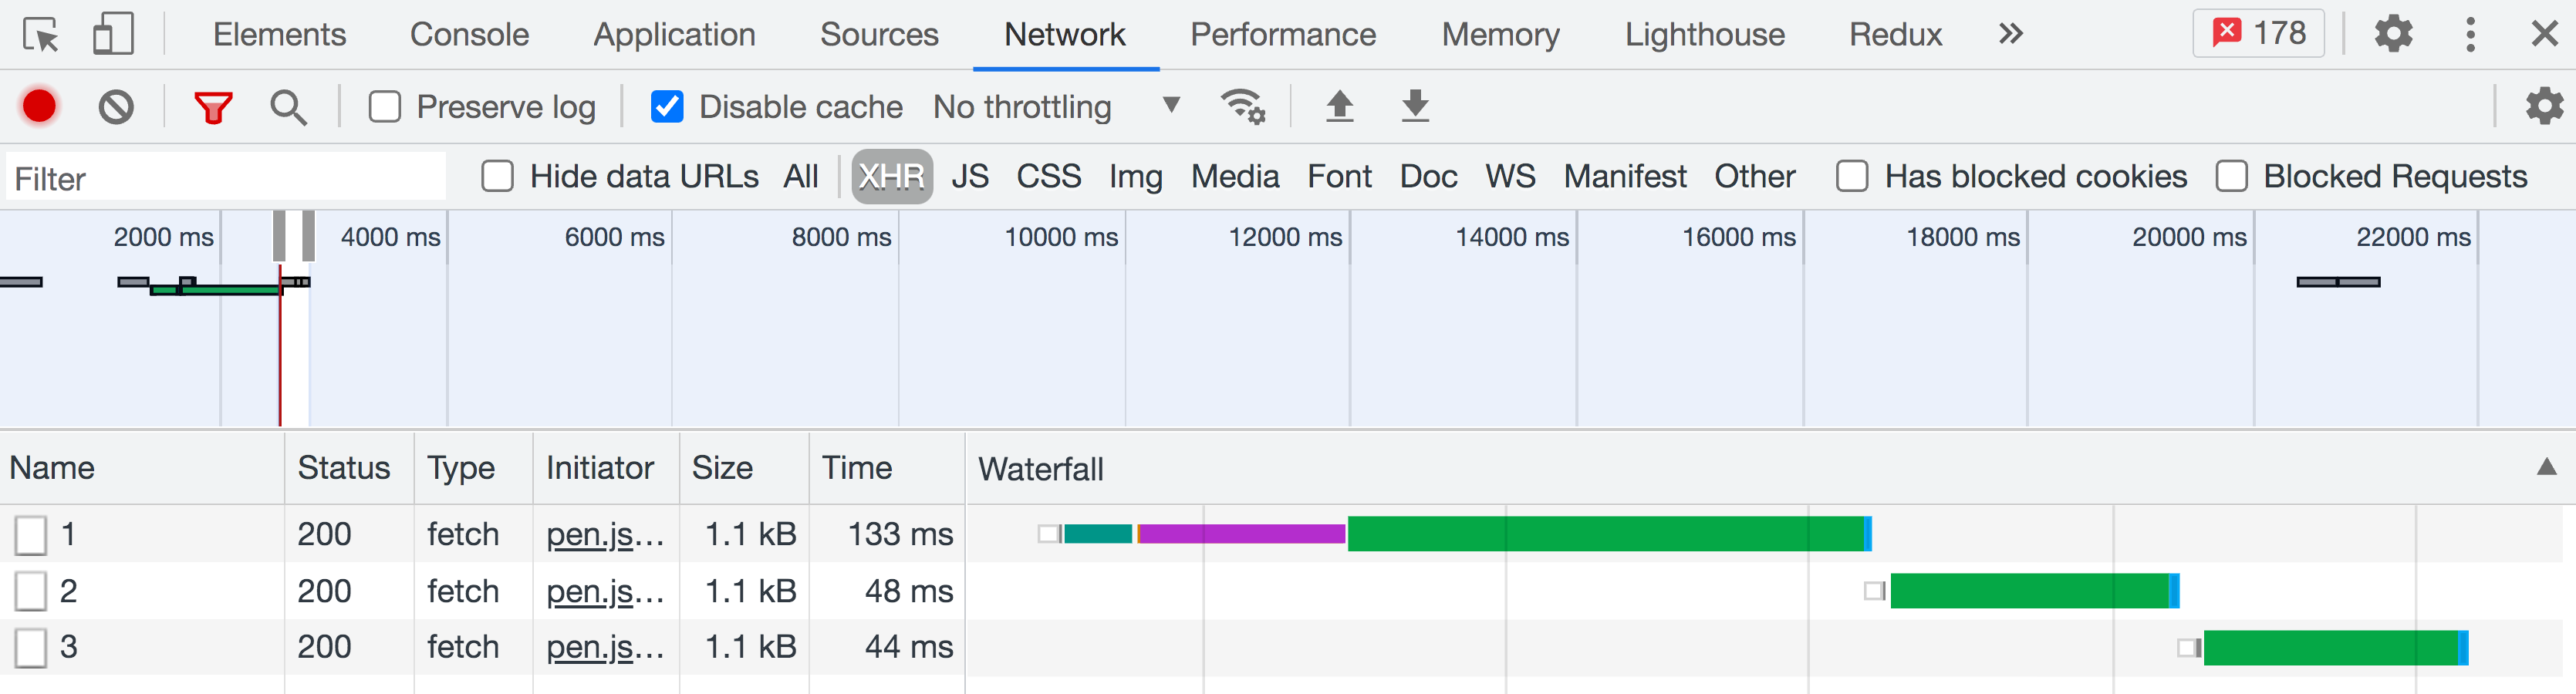This screenshot has width=2576, height=694.
Task: Expand the more tabs chevron
Action: click(x=2010, y=34)
